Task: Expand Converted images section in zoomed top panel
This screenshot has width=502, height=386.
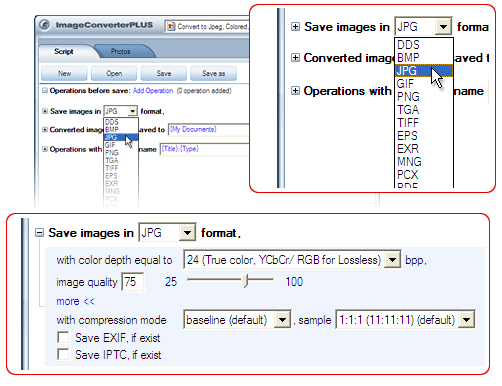Action: (x=295, y=58)
